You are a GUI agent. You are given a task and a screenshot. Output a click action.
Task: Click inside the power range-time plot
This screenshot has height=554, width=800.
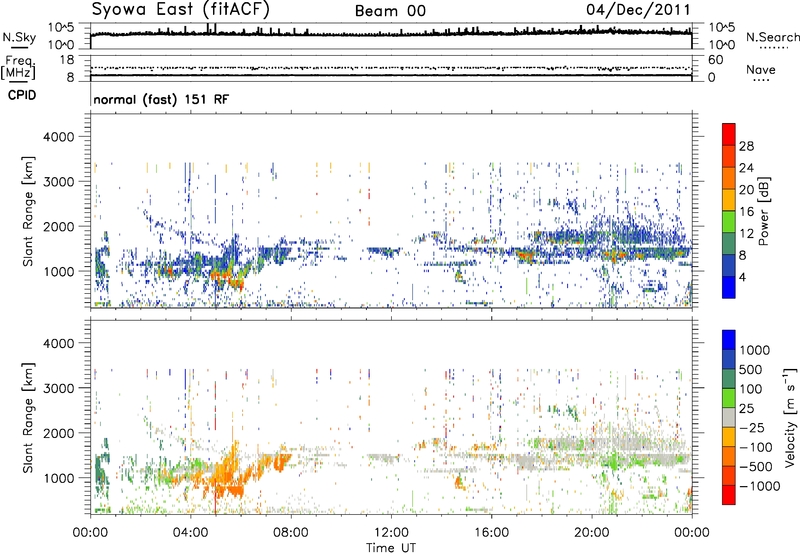[391, 210]
